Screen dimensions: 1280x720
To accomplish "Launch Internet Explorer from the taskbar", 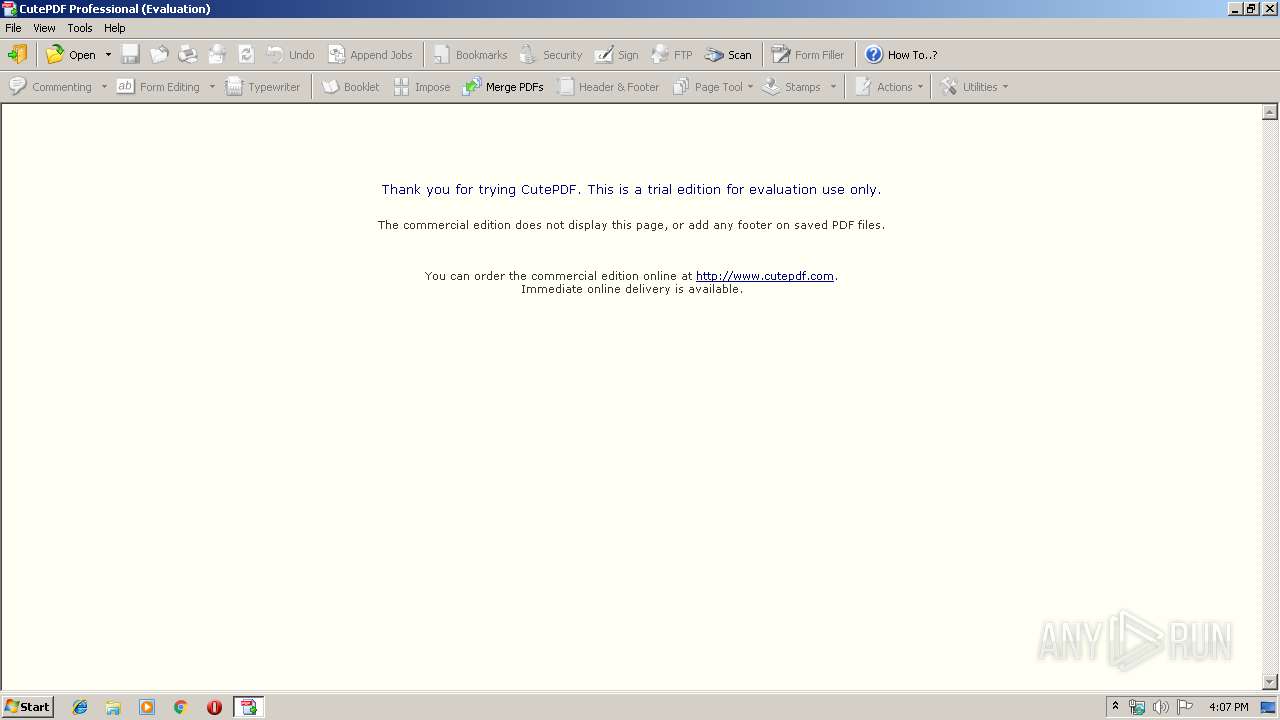I will click(80, 707).
